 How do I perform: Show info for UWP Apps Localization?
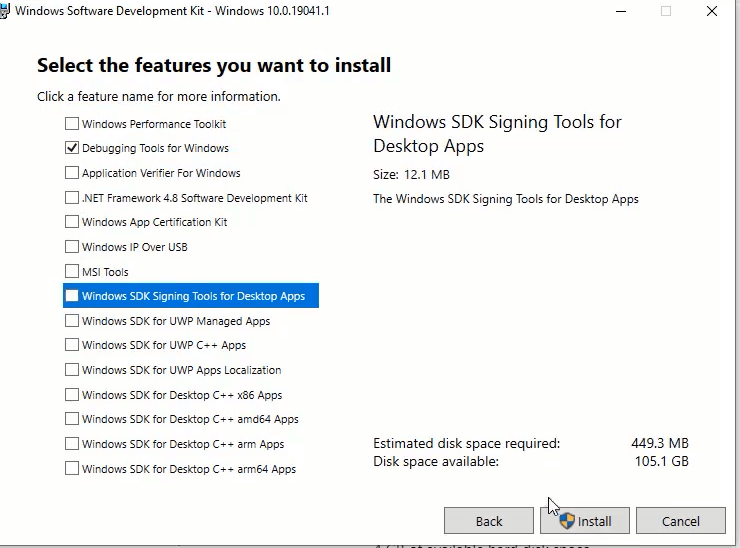point(181,370)
